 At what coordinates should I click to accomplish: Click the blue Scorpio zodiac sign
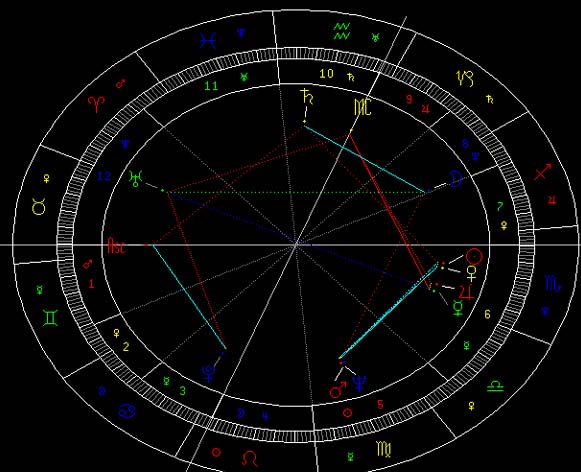tap(552, 283)
